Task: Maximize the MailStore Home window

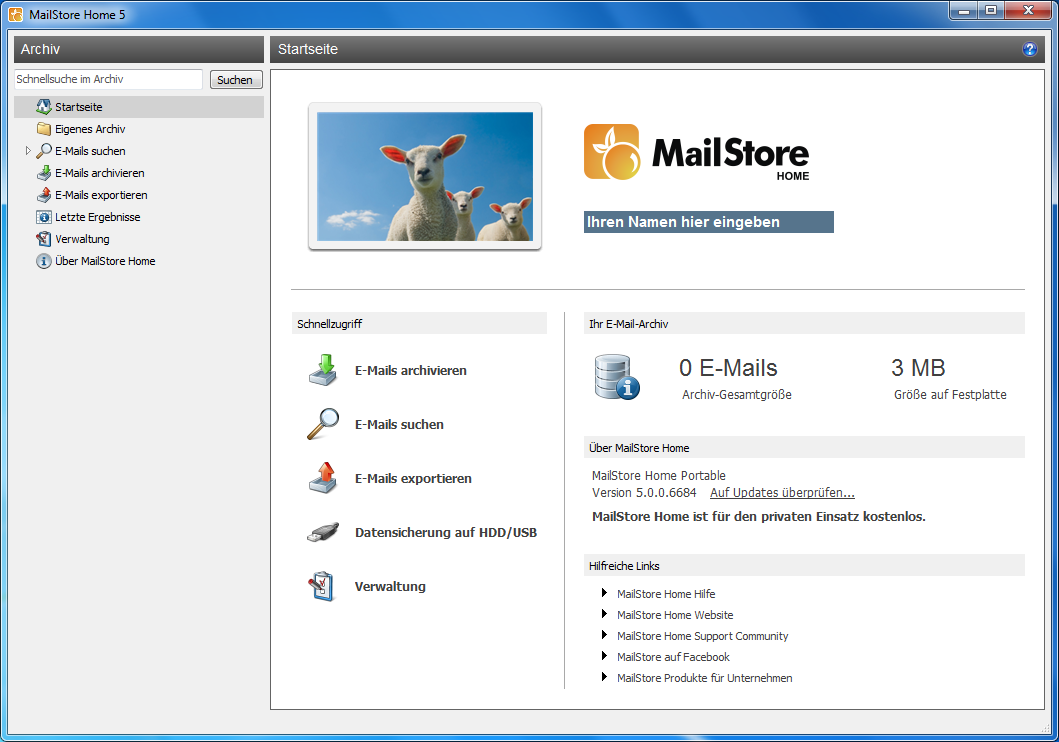Action: pyautogui.click(x=991, y=10)
